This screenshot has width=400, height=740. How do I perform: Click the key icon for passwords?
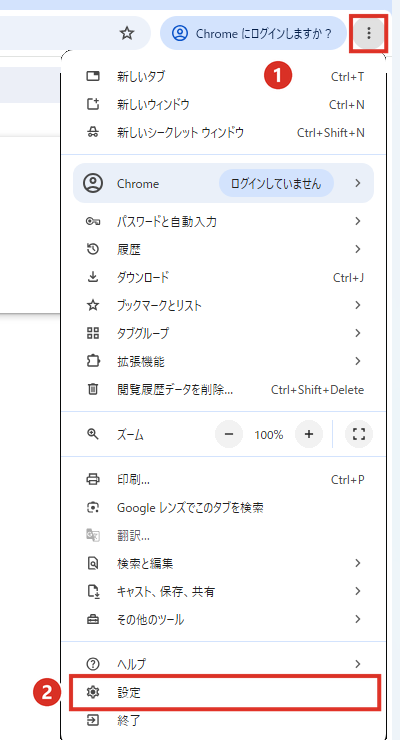[93, 221]
